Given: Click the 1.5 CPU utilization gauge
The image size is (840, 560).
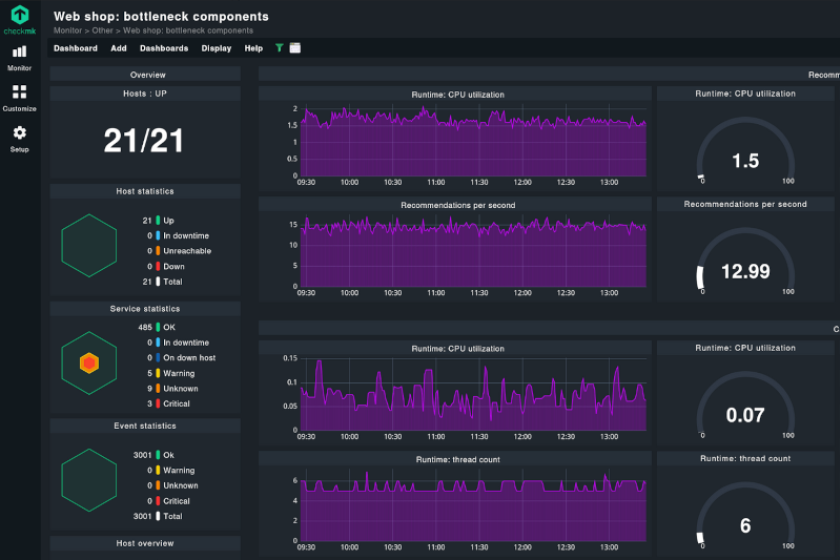Looking at the screenshot, I should point(745,152).
